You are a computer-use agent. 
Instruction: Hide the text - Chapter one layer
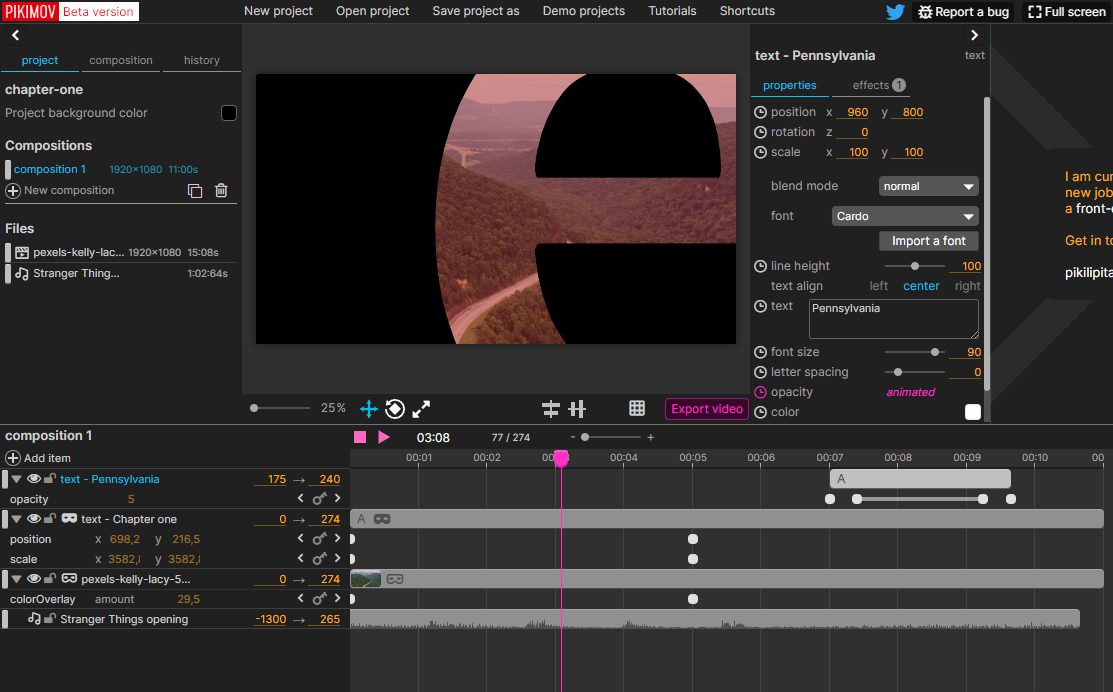click(x=33, y=519)
